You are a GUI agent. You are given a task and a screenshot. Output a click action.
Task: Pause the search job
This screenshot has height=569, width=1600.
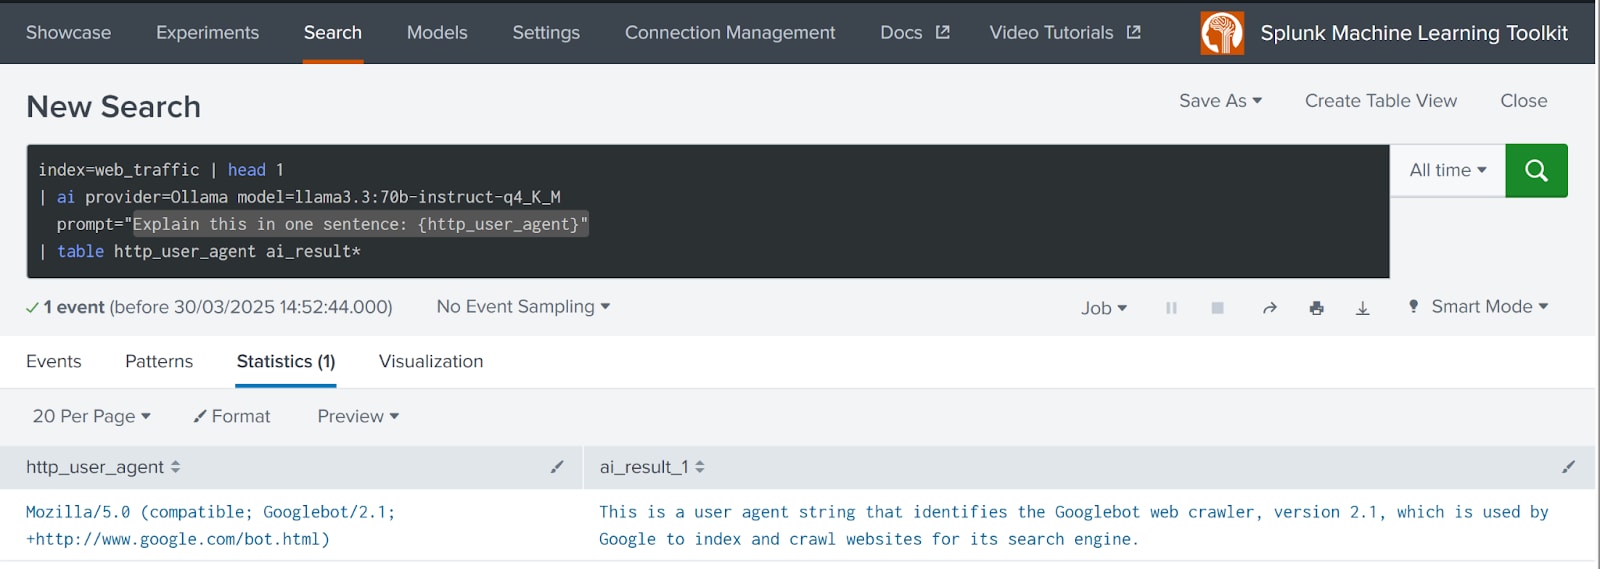1171,308
